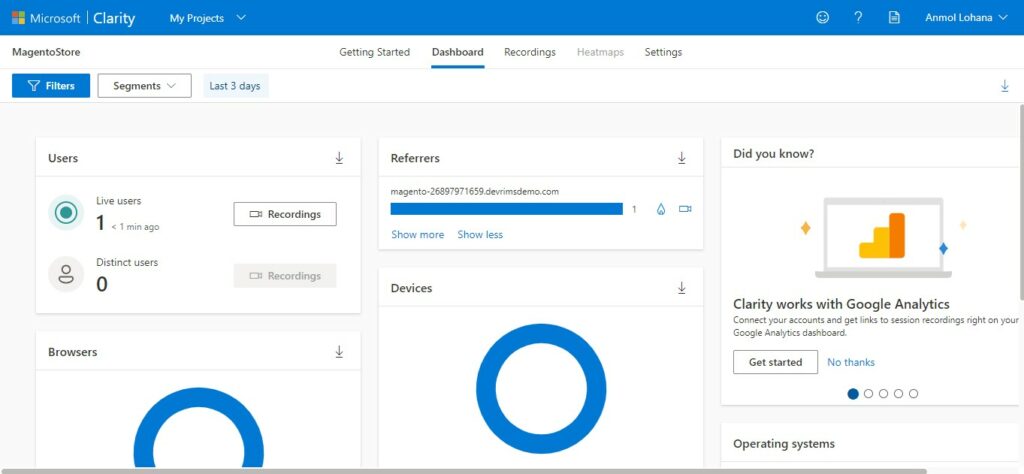Open heatmap flame icon for referrer
The image size is (1024, 474).
661,209
